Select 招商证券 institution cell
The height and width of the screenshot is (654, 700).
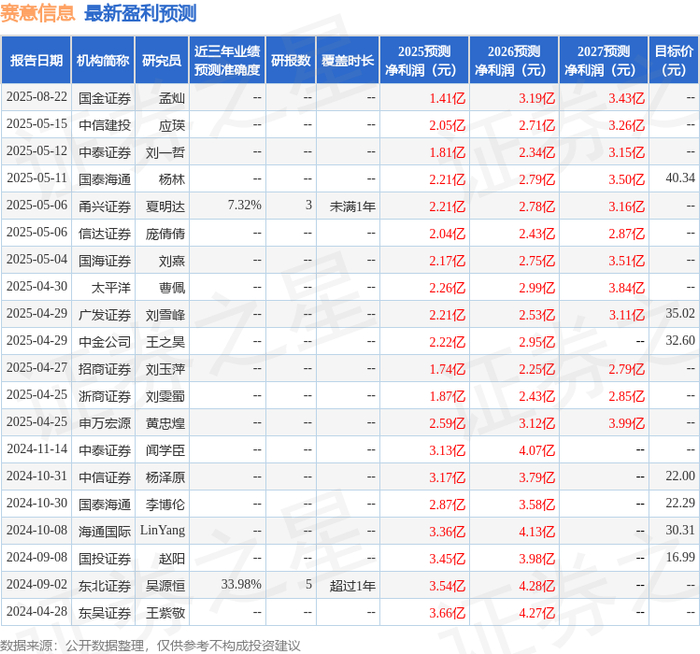click(x=104, y=369)
